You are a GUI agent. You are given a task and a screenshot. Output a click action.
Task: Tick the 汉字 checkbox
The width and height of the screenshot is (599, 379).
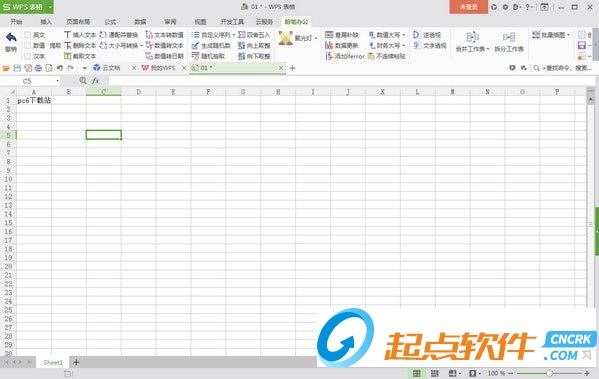[28, 56]
